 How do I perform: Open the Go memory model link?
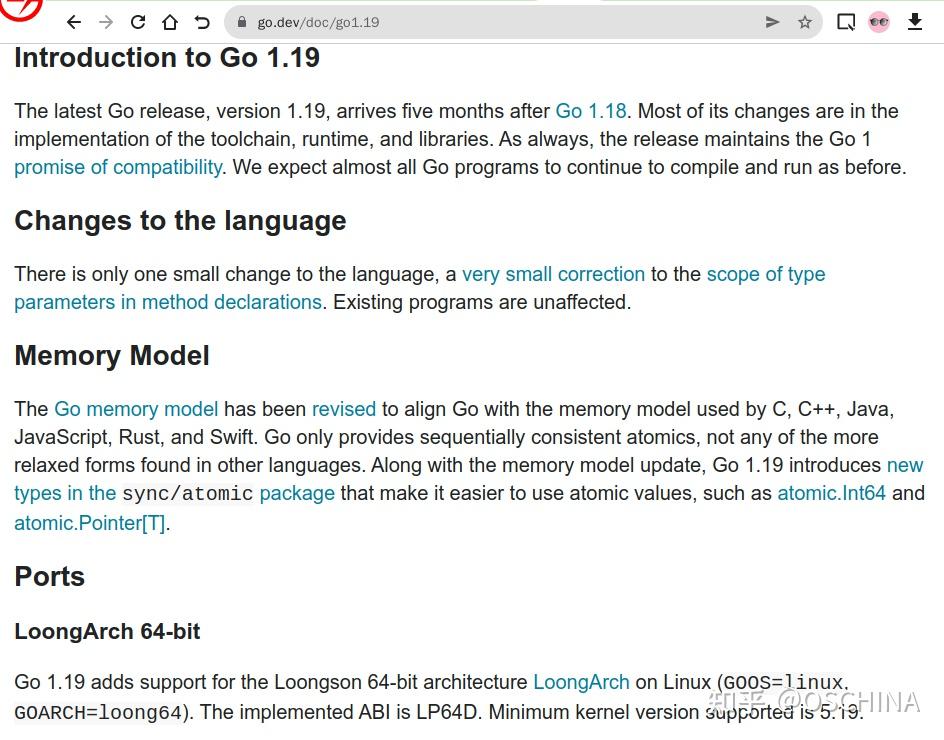pos(136,409)
